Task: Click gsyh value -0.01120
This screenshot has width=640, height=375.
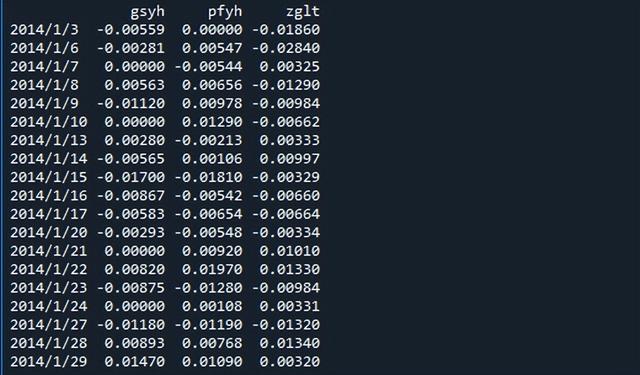Action: click(x=131, y=103)
